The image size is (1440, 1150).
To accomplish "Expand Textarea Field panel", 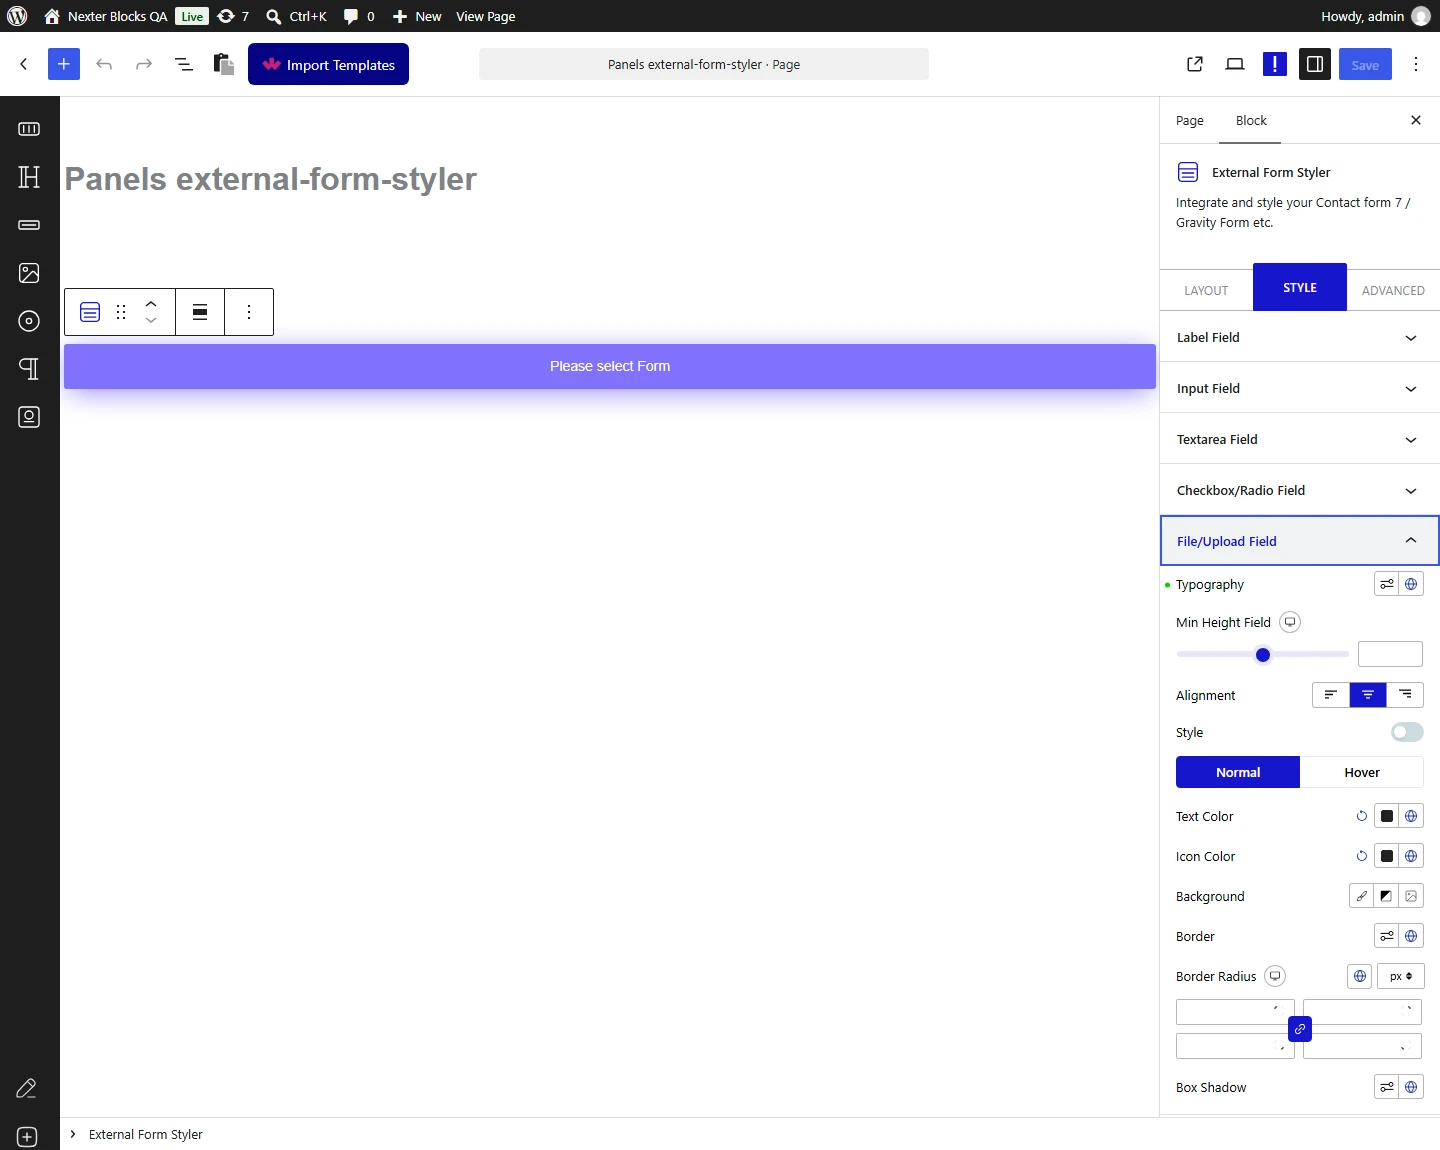I will pyautogui.click(x=1300, y=439).
